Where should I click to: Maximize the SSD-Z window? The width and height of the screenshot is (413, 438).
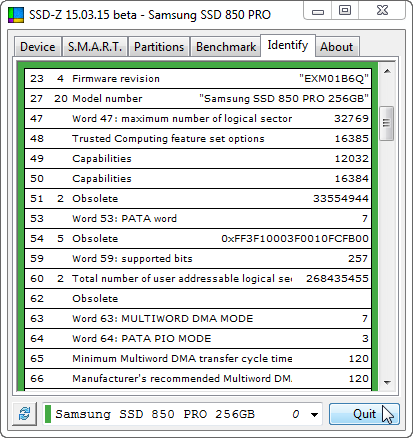pos(345,11)
